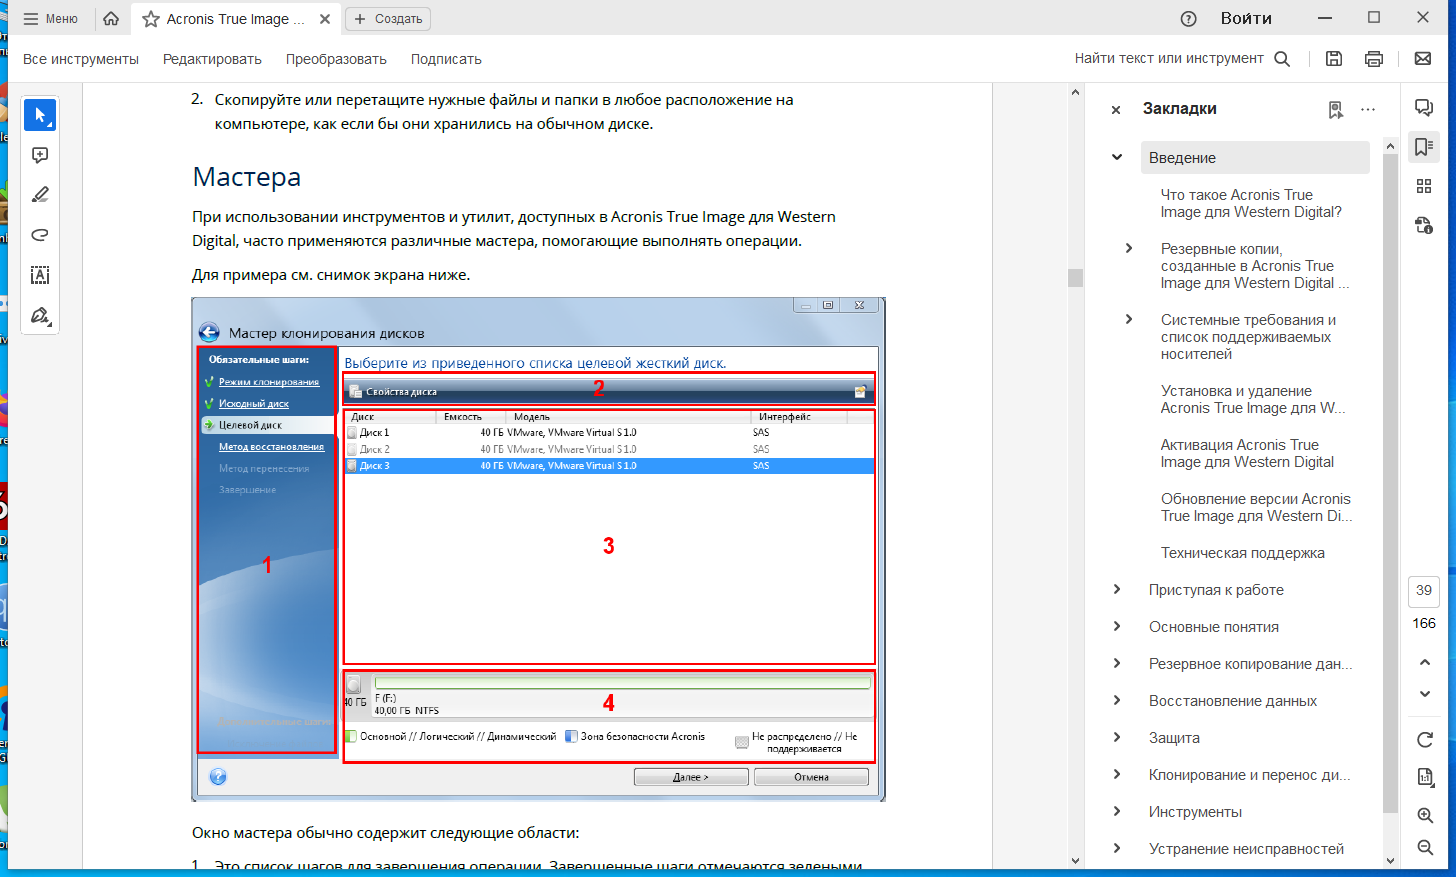Click the document vertical scrollbar thumb
Viewport: 1456px width, 877px height.
1075,278
